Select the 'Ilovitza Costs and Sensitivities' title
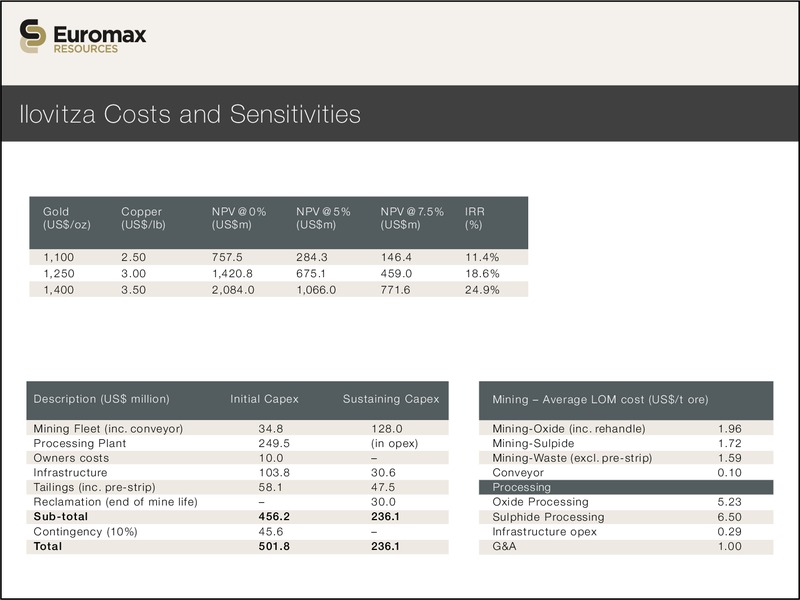Screen dimensions: 800x600 (x=190, y=114)
